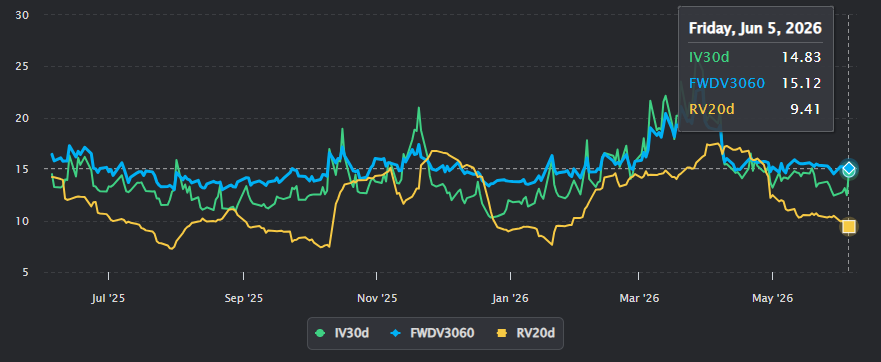Toggle the FWDV3060 series in the legend
Viewport: 881px width, 362px height.
point(433,333)
